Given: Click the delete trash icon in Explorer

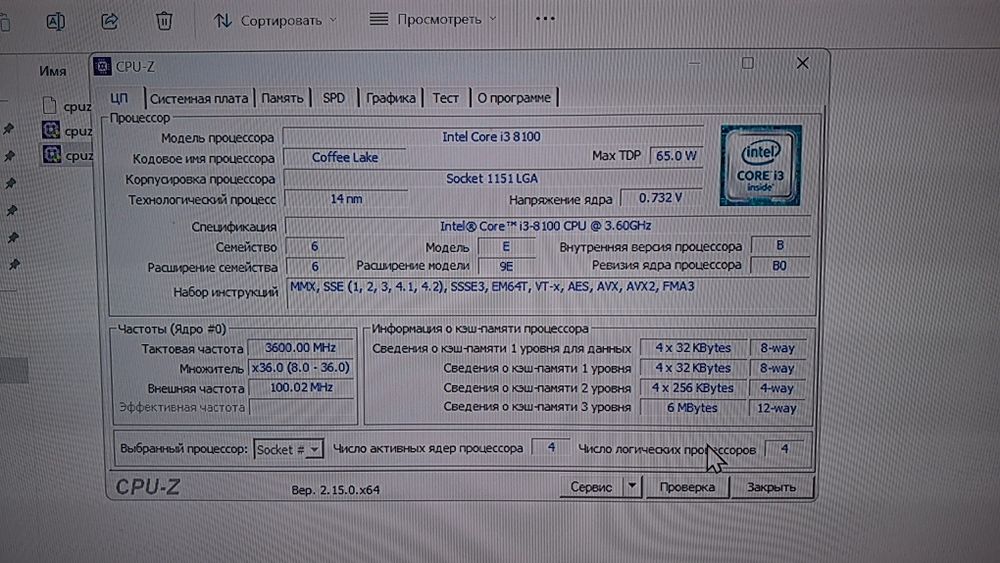Looking at the screenshot, I should click(x=164, y=21).
